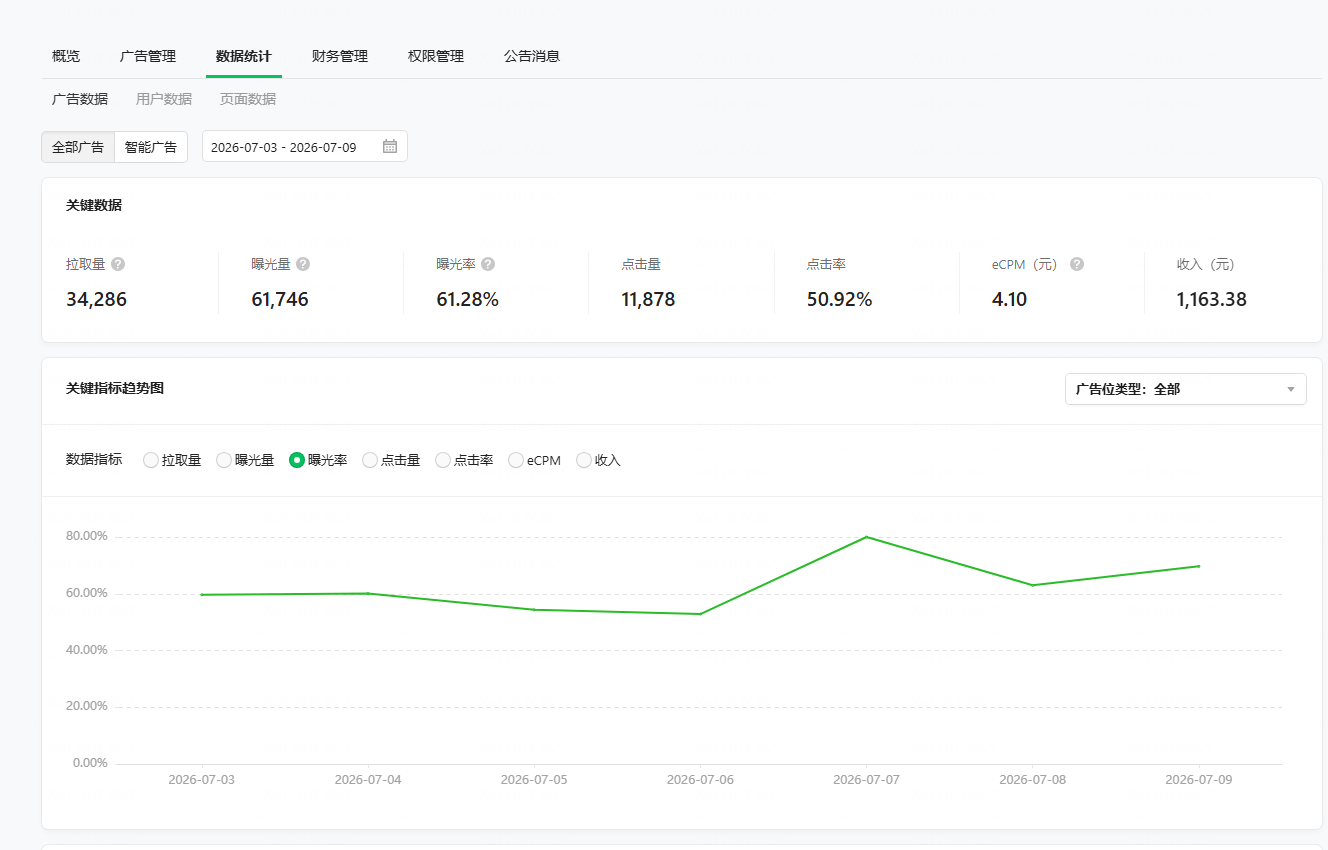Click the 曝光量 value 61,746

(x=280, y=299)
